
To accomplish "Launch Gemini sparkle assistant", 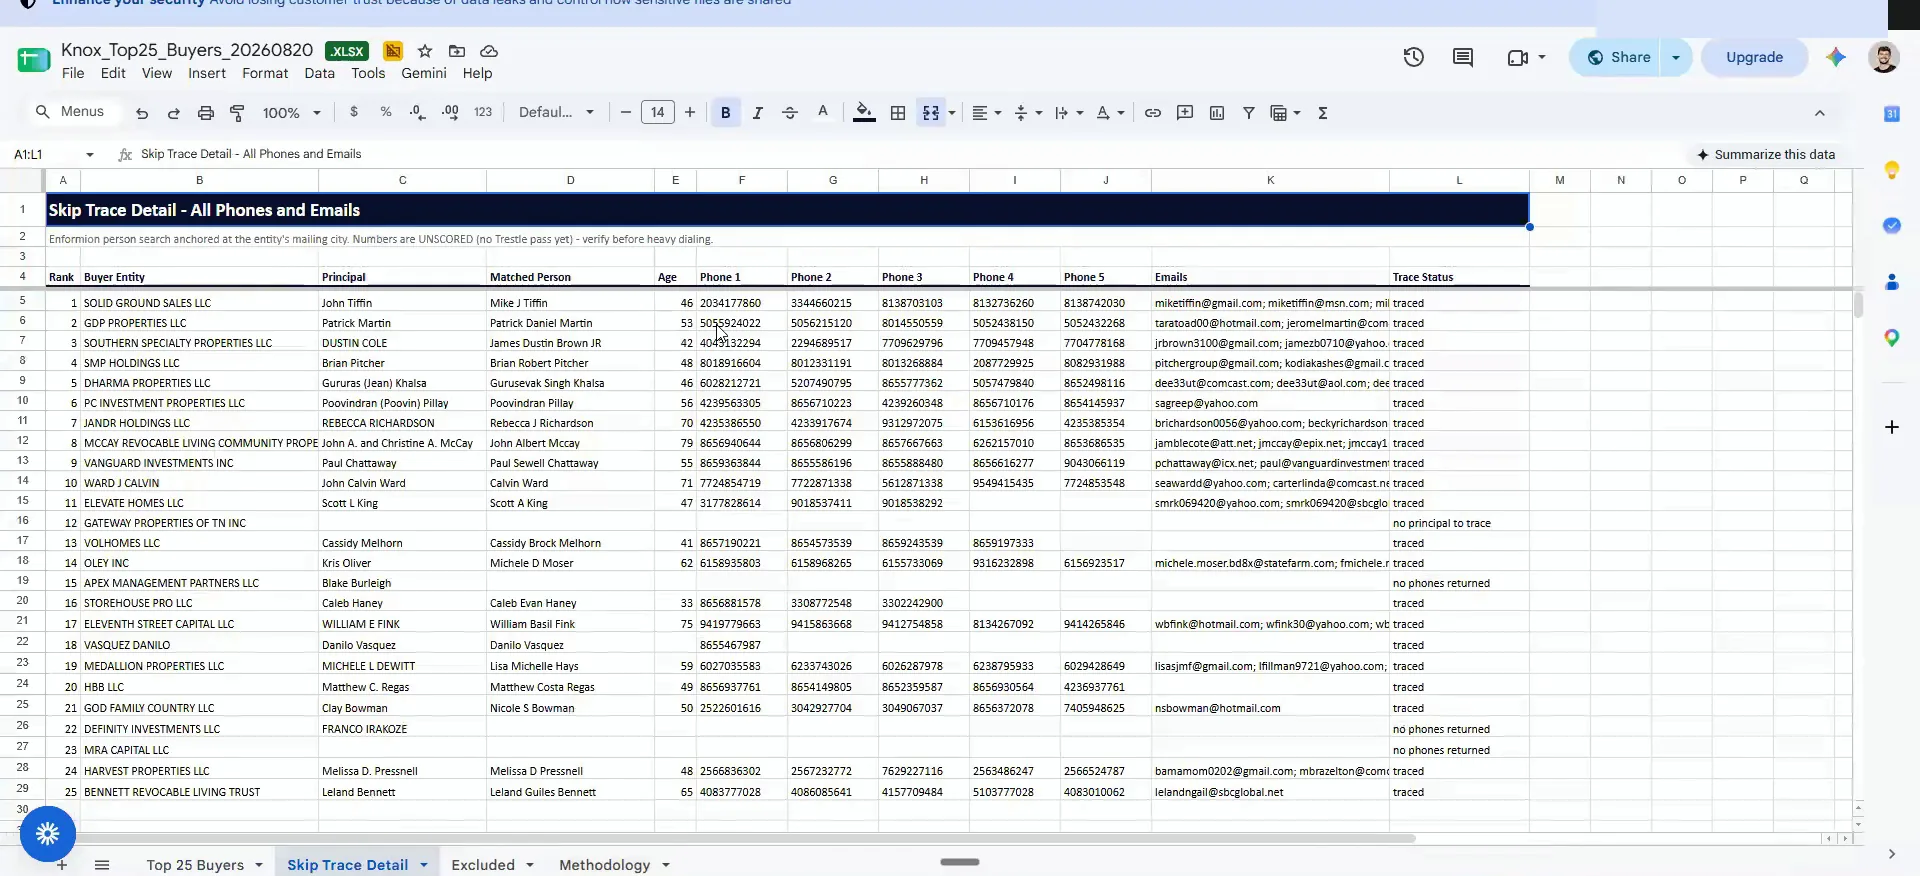I will 1835,58.
